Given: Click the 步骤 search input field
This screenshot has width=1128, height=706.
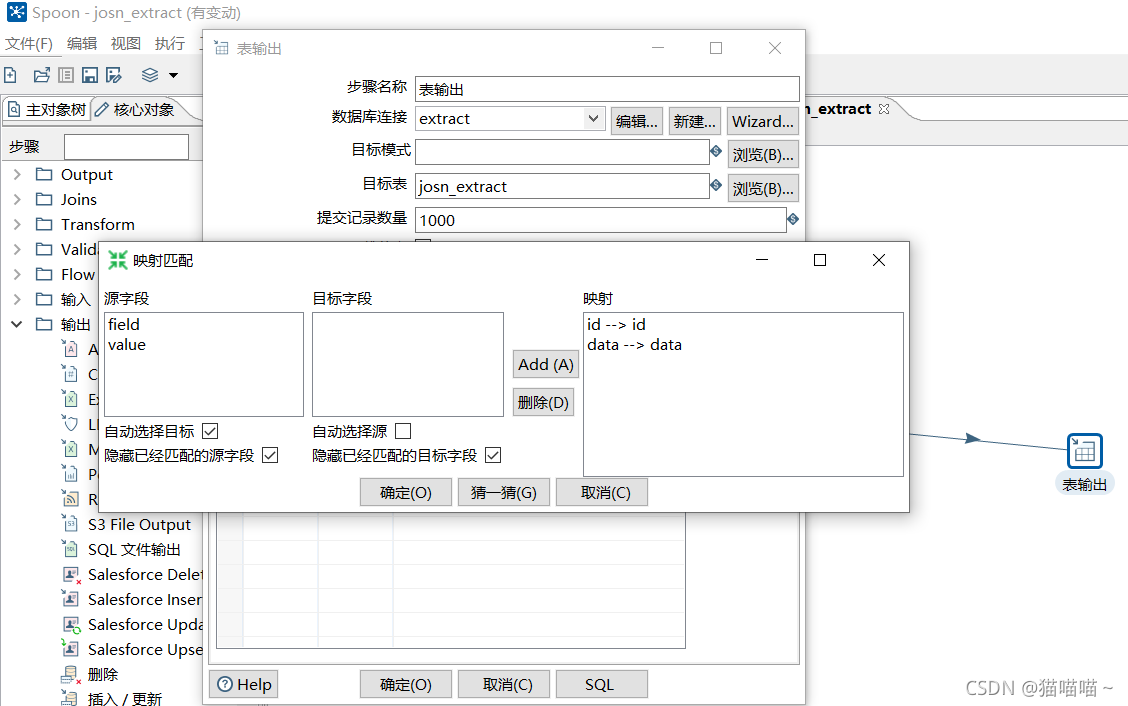Looking at the screenshot, I should pos(126,147).
